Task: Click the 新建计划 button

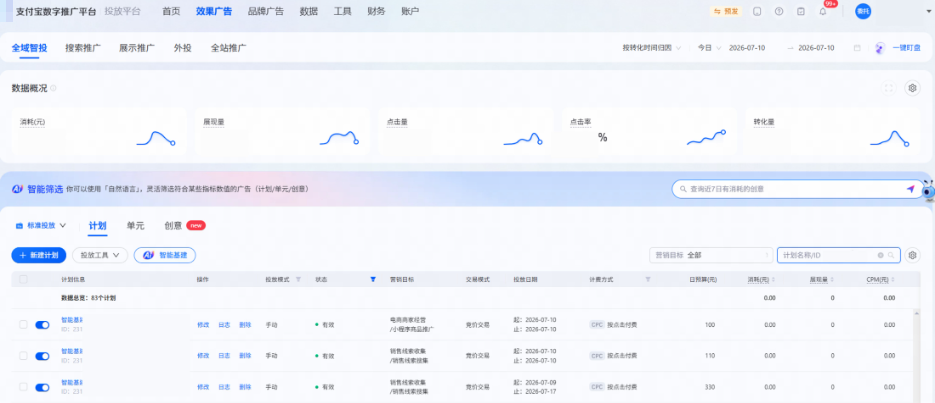Action: coord(39,255)
